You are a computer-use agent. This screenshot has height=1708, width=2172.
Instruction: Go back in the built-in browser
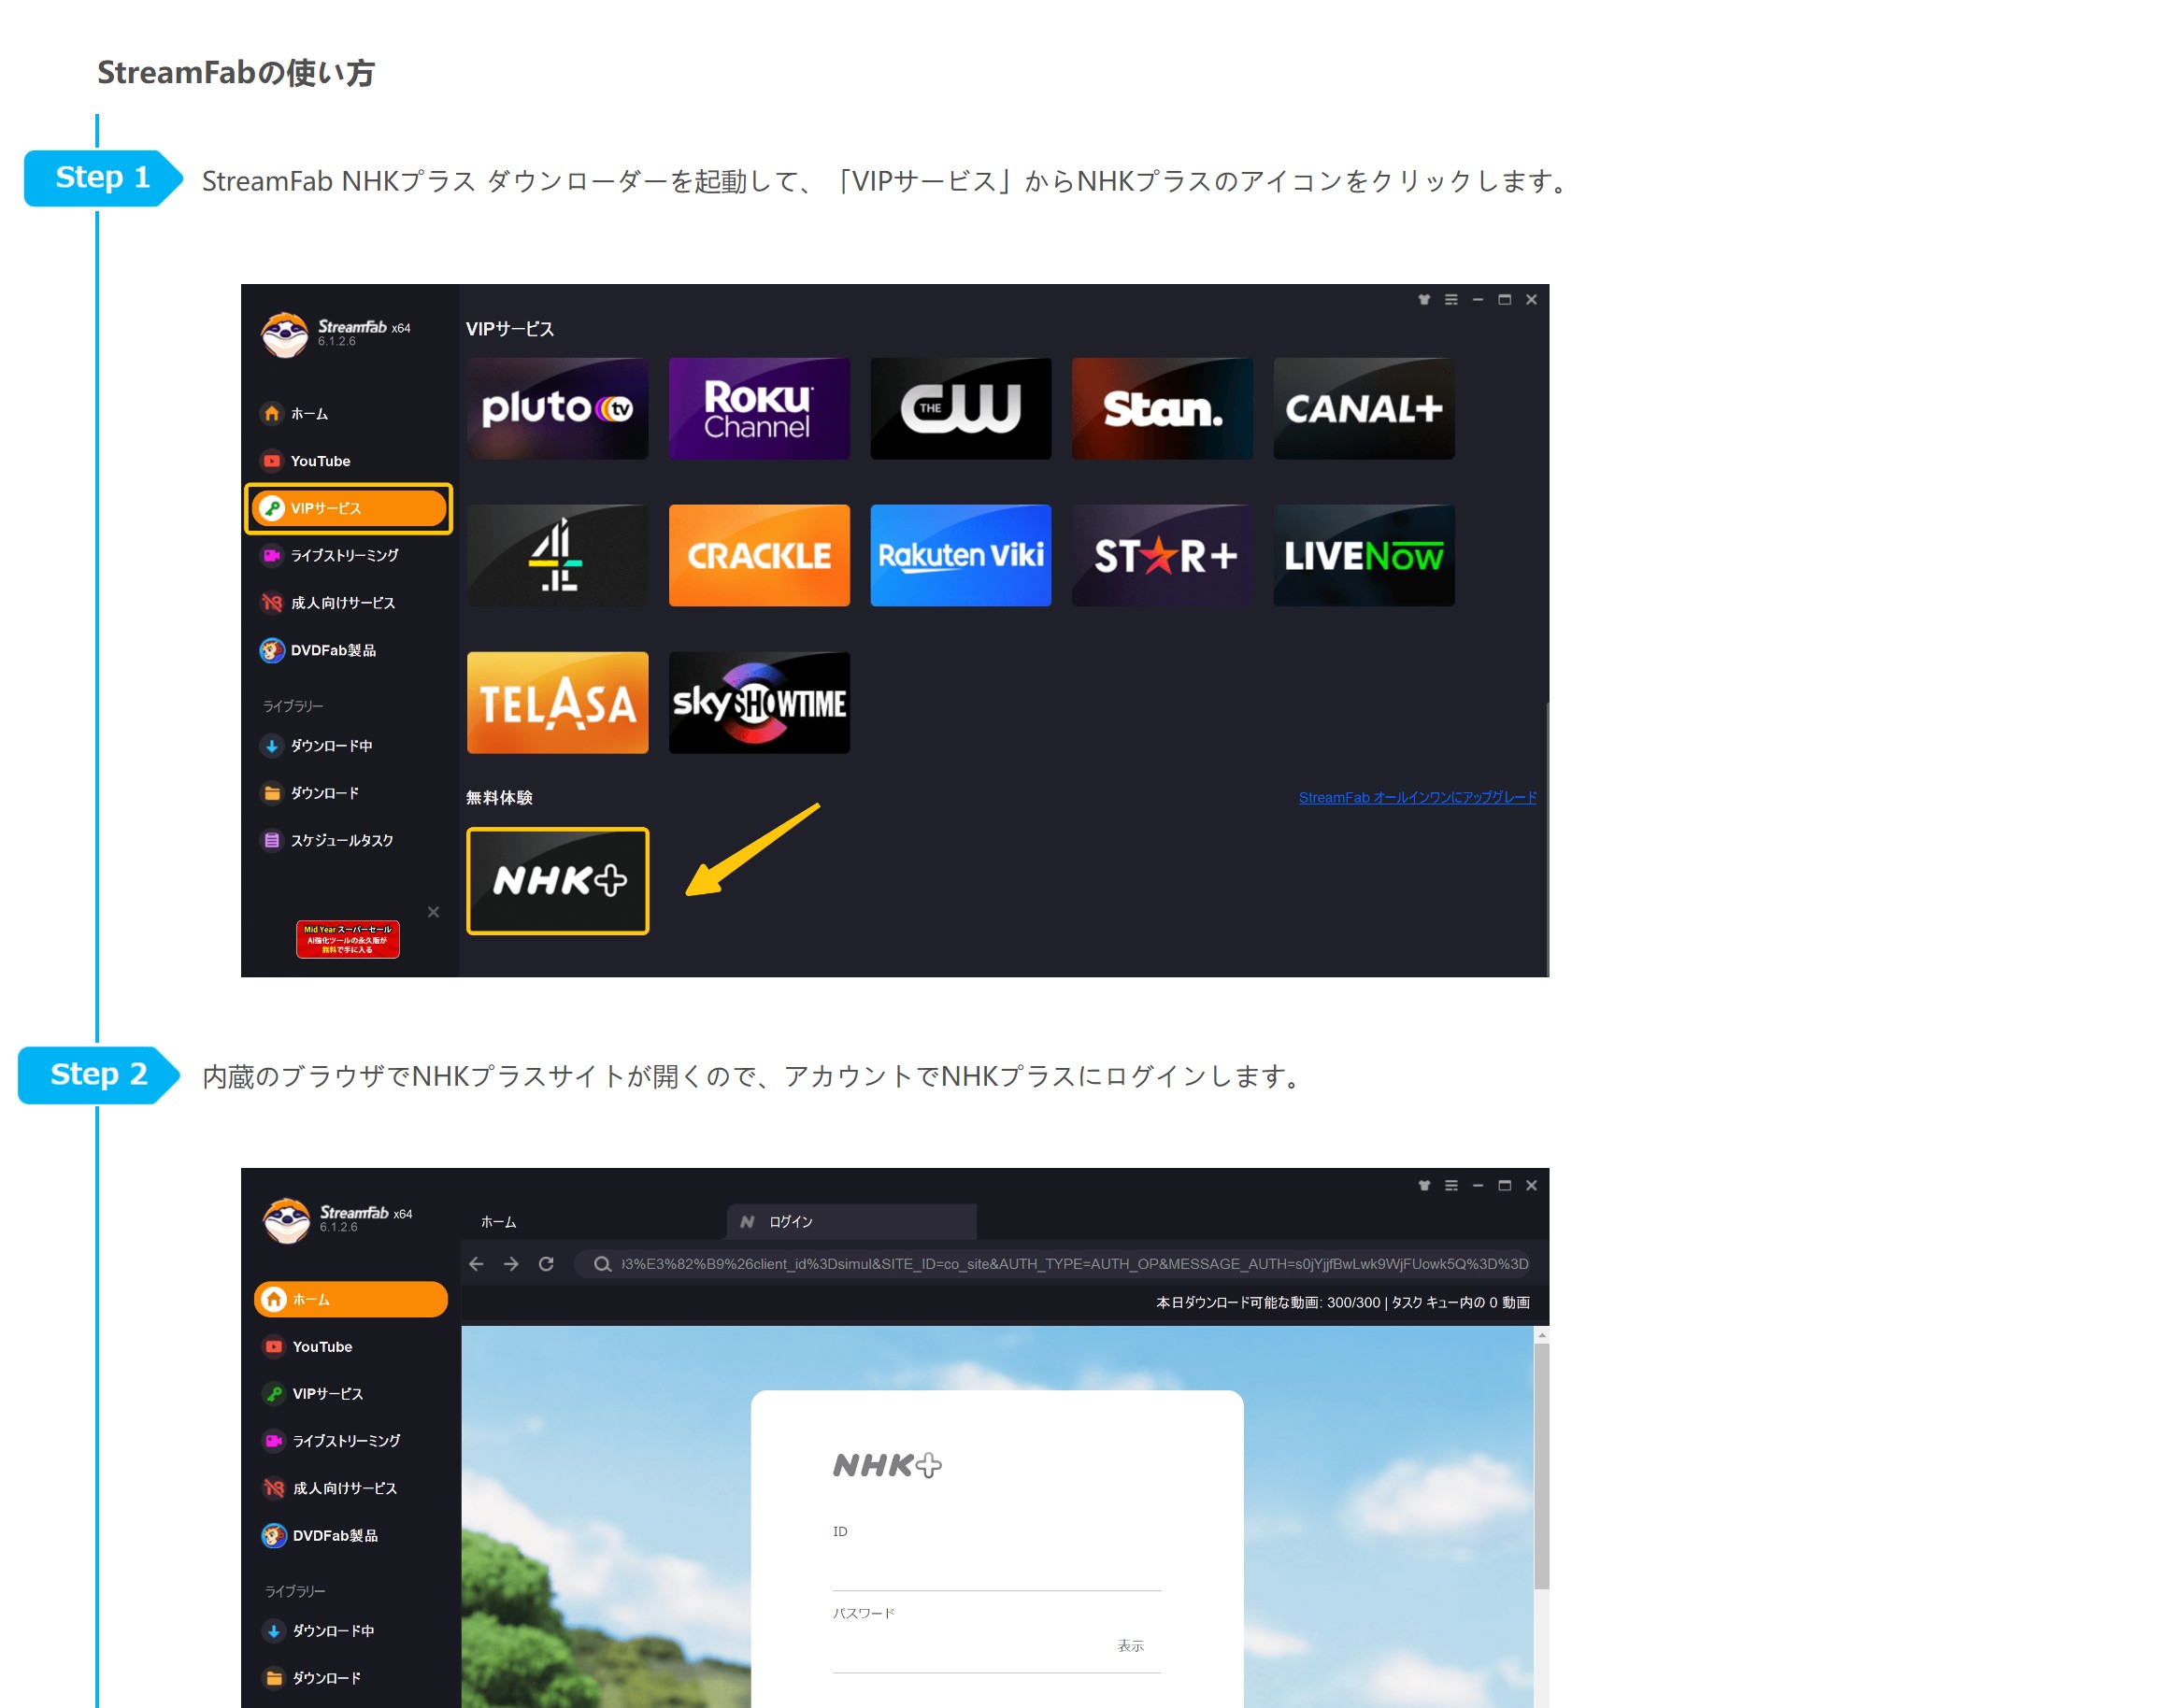click(x=476, y=1264)
